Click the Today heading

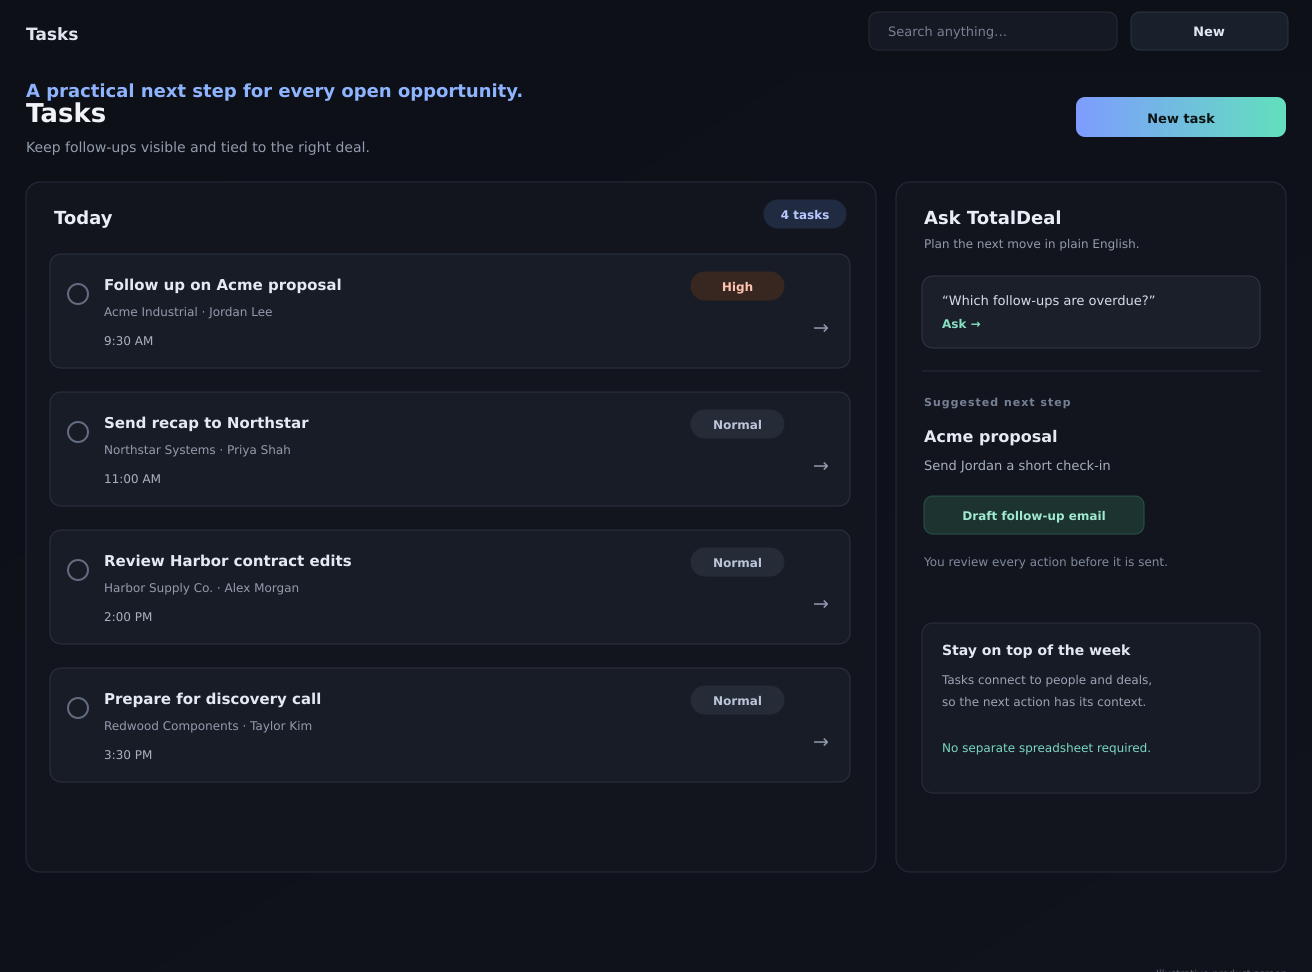[x=83, y=218]
